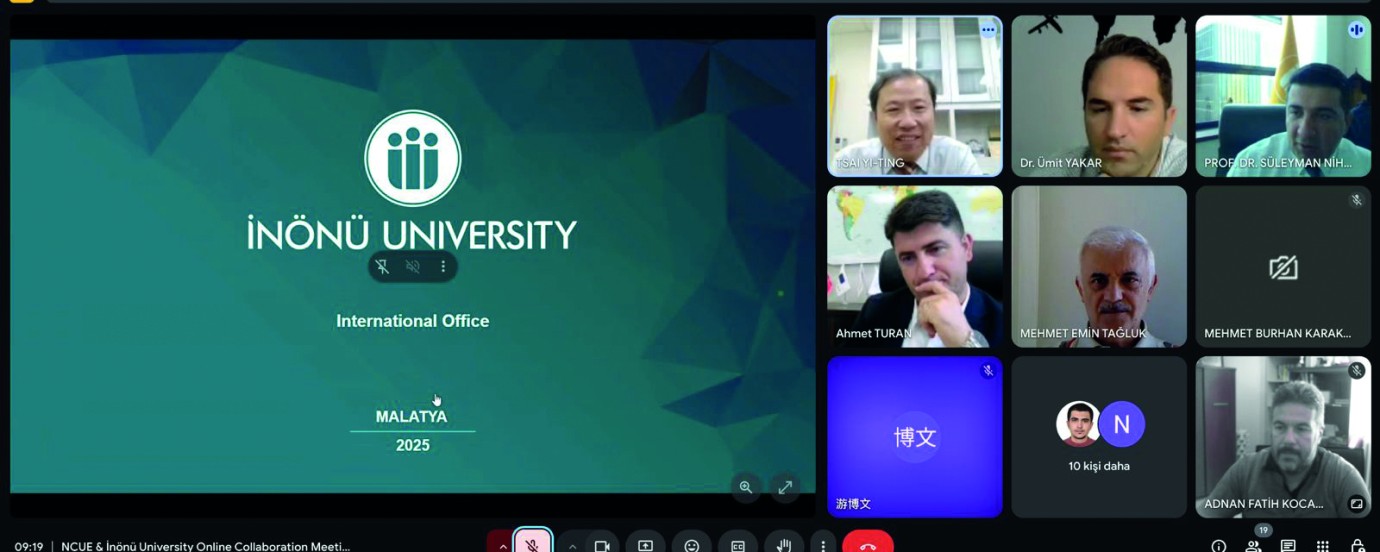Open host controls lock icon
The width and height of the screenshot is (1380, 552).
(1357, 546)
